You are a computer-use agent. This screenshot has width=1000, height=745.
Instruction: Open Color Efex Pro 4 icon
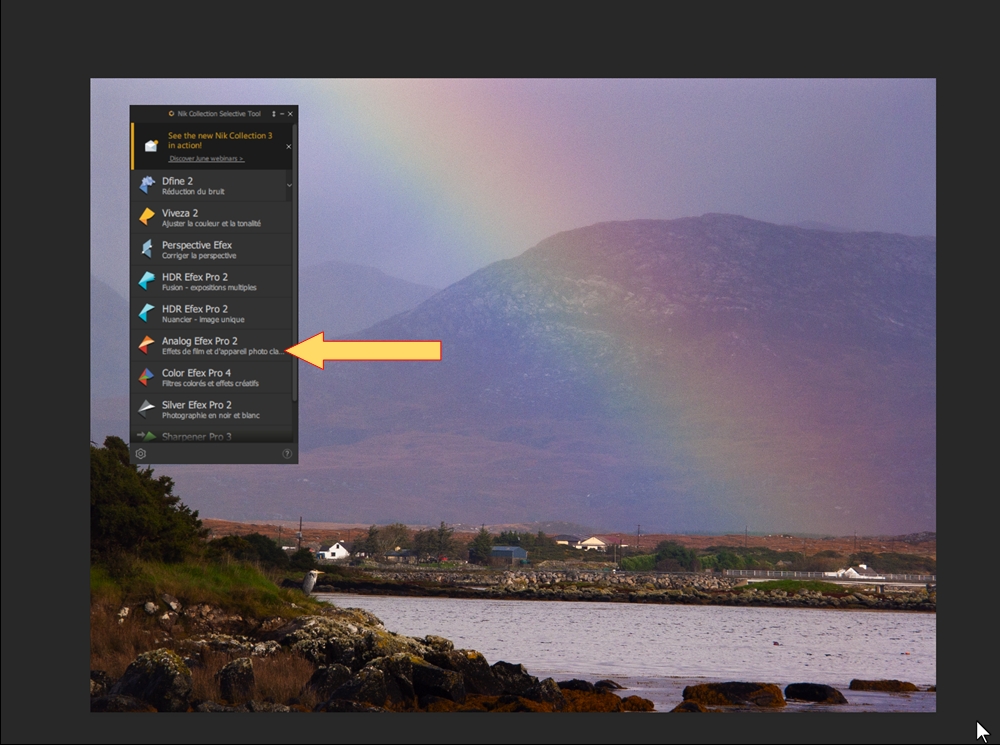click(147, 376)
